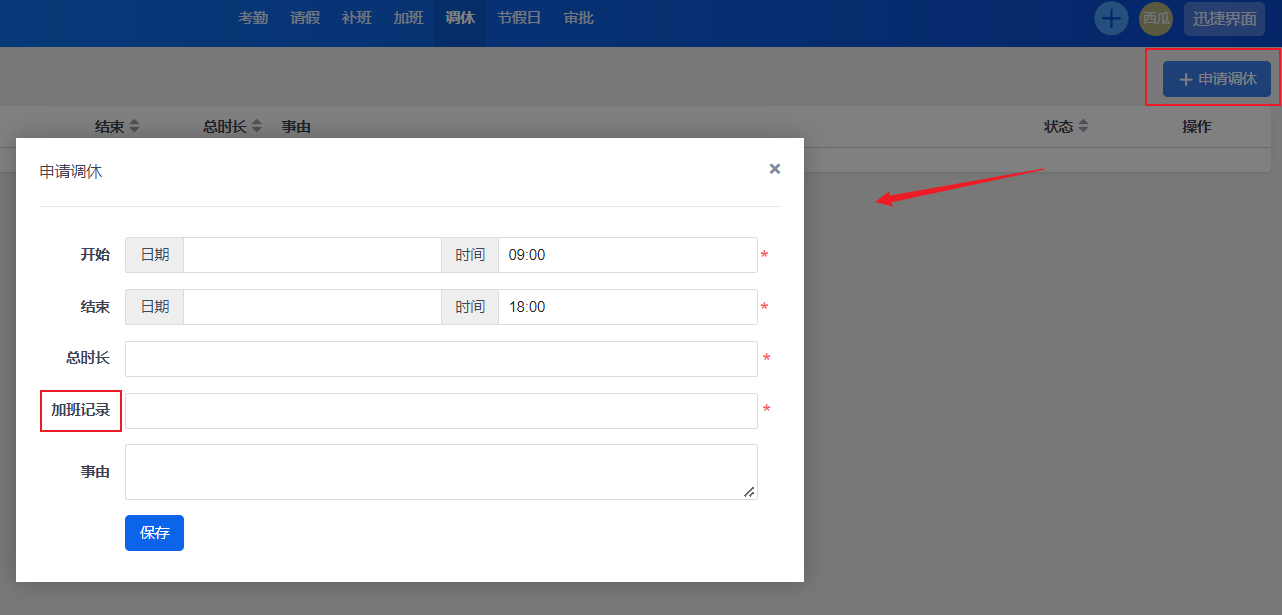Viewport: 1282px width, 615px height.
Task: Open the 请假 tab
Action: pyautogui.click(x=305, y=18)
